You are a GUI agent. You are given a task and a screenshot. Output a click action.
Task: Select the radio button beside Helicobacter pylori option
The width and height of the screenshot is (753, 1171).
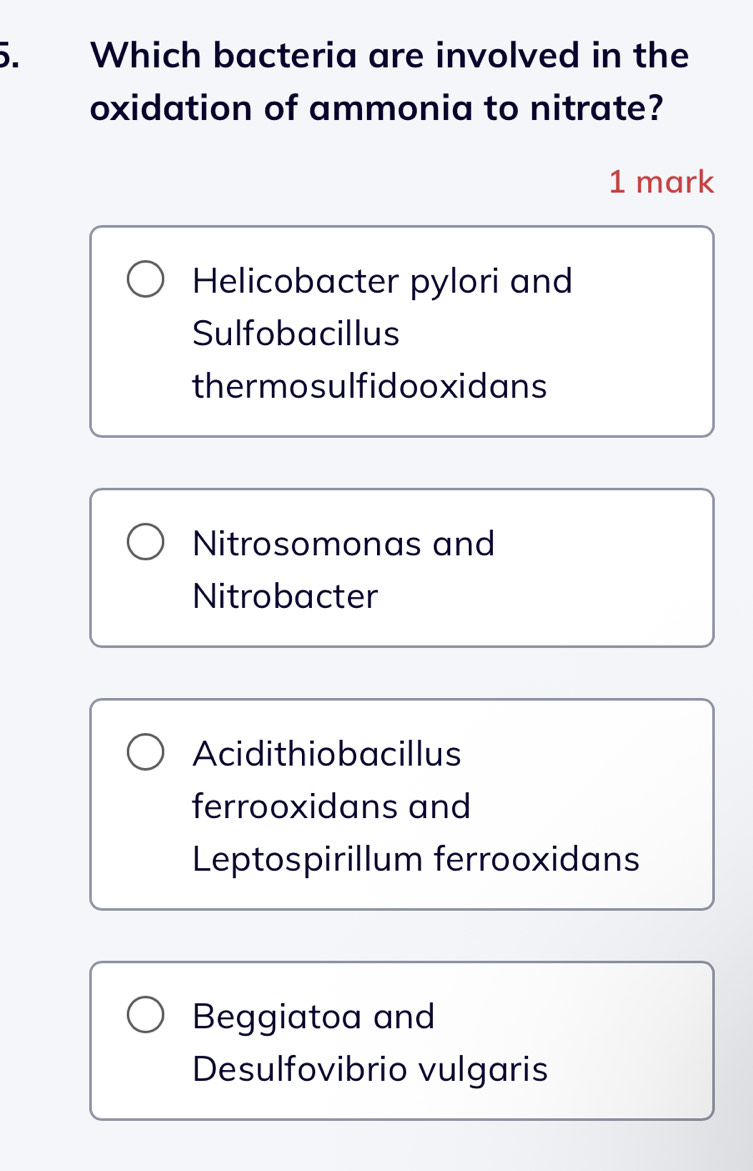145,280
